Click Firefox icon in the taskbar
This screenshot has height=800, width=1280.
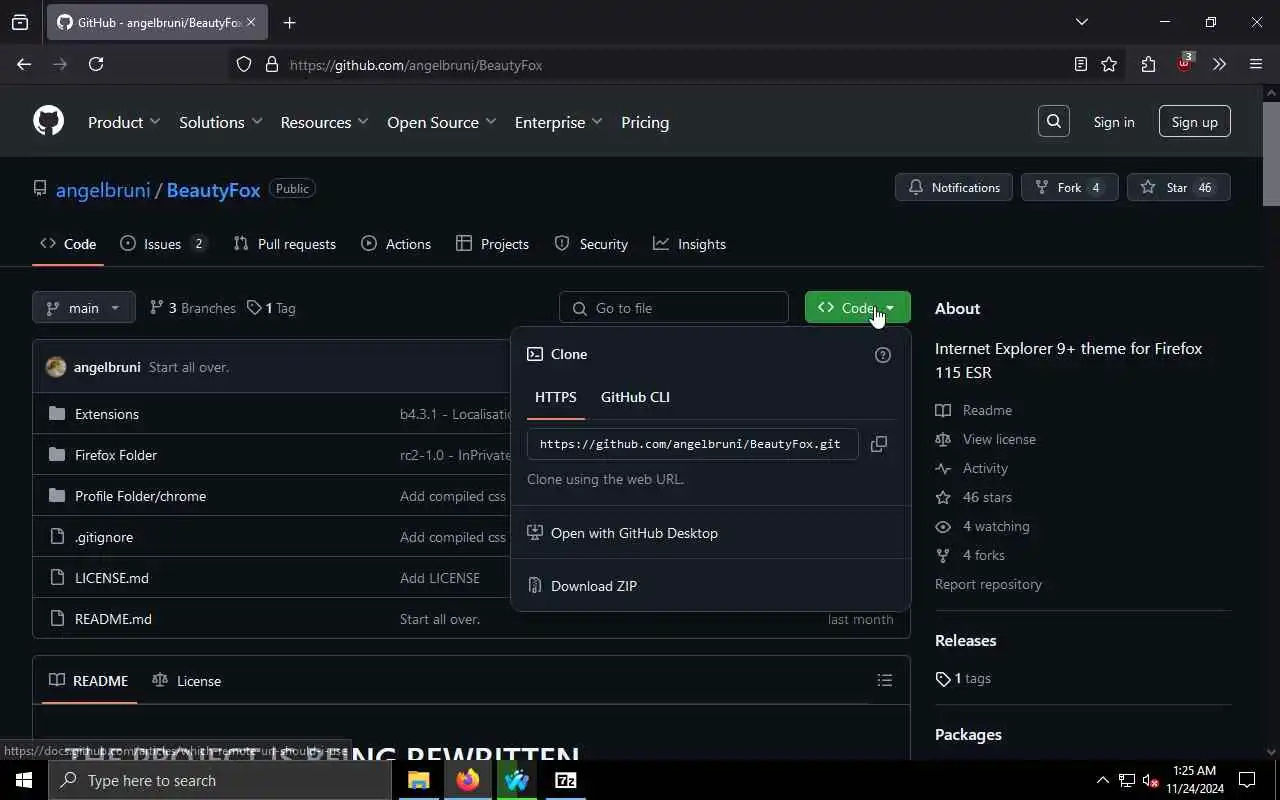tap(467, 780)
